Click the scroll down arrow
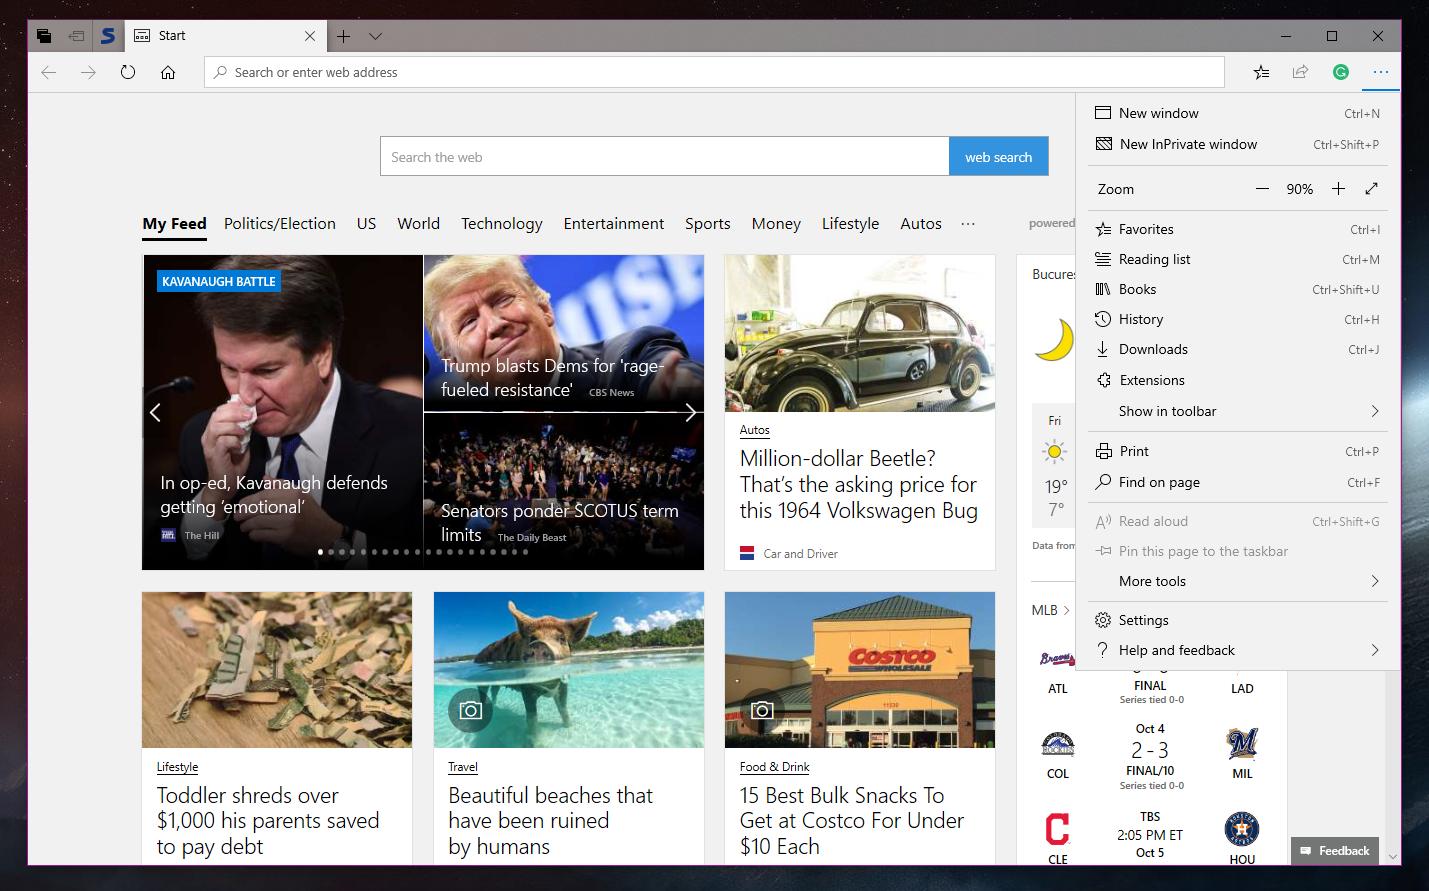This screenshot has height=891, width=1429. tap(1391, 856)
